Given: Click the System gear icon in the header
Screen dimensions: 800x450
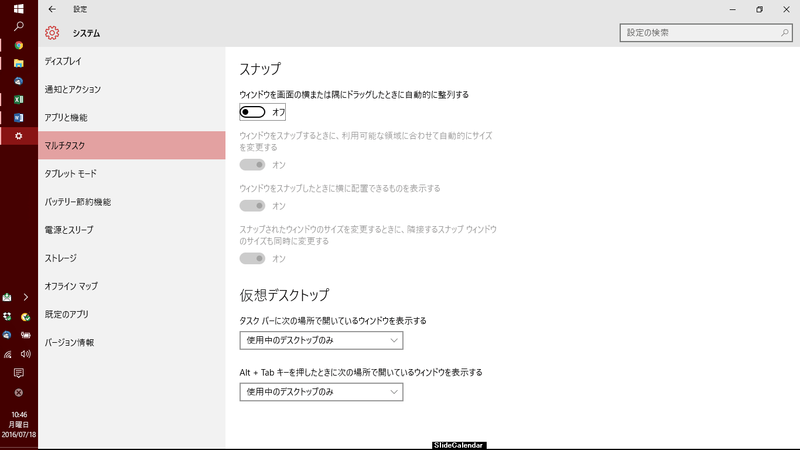Looking at the screenshot, I should 52,33.
